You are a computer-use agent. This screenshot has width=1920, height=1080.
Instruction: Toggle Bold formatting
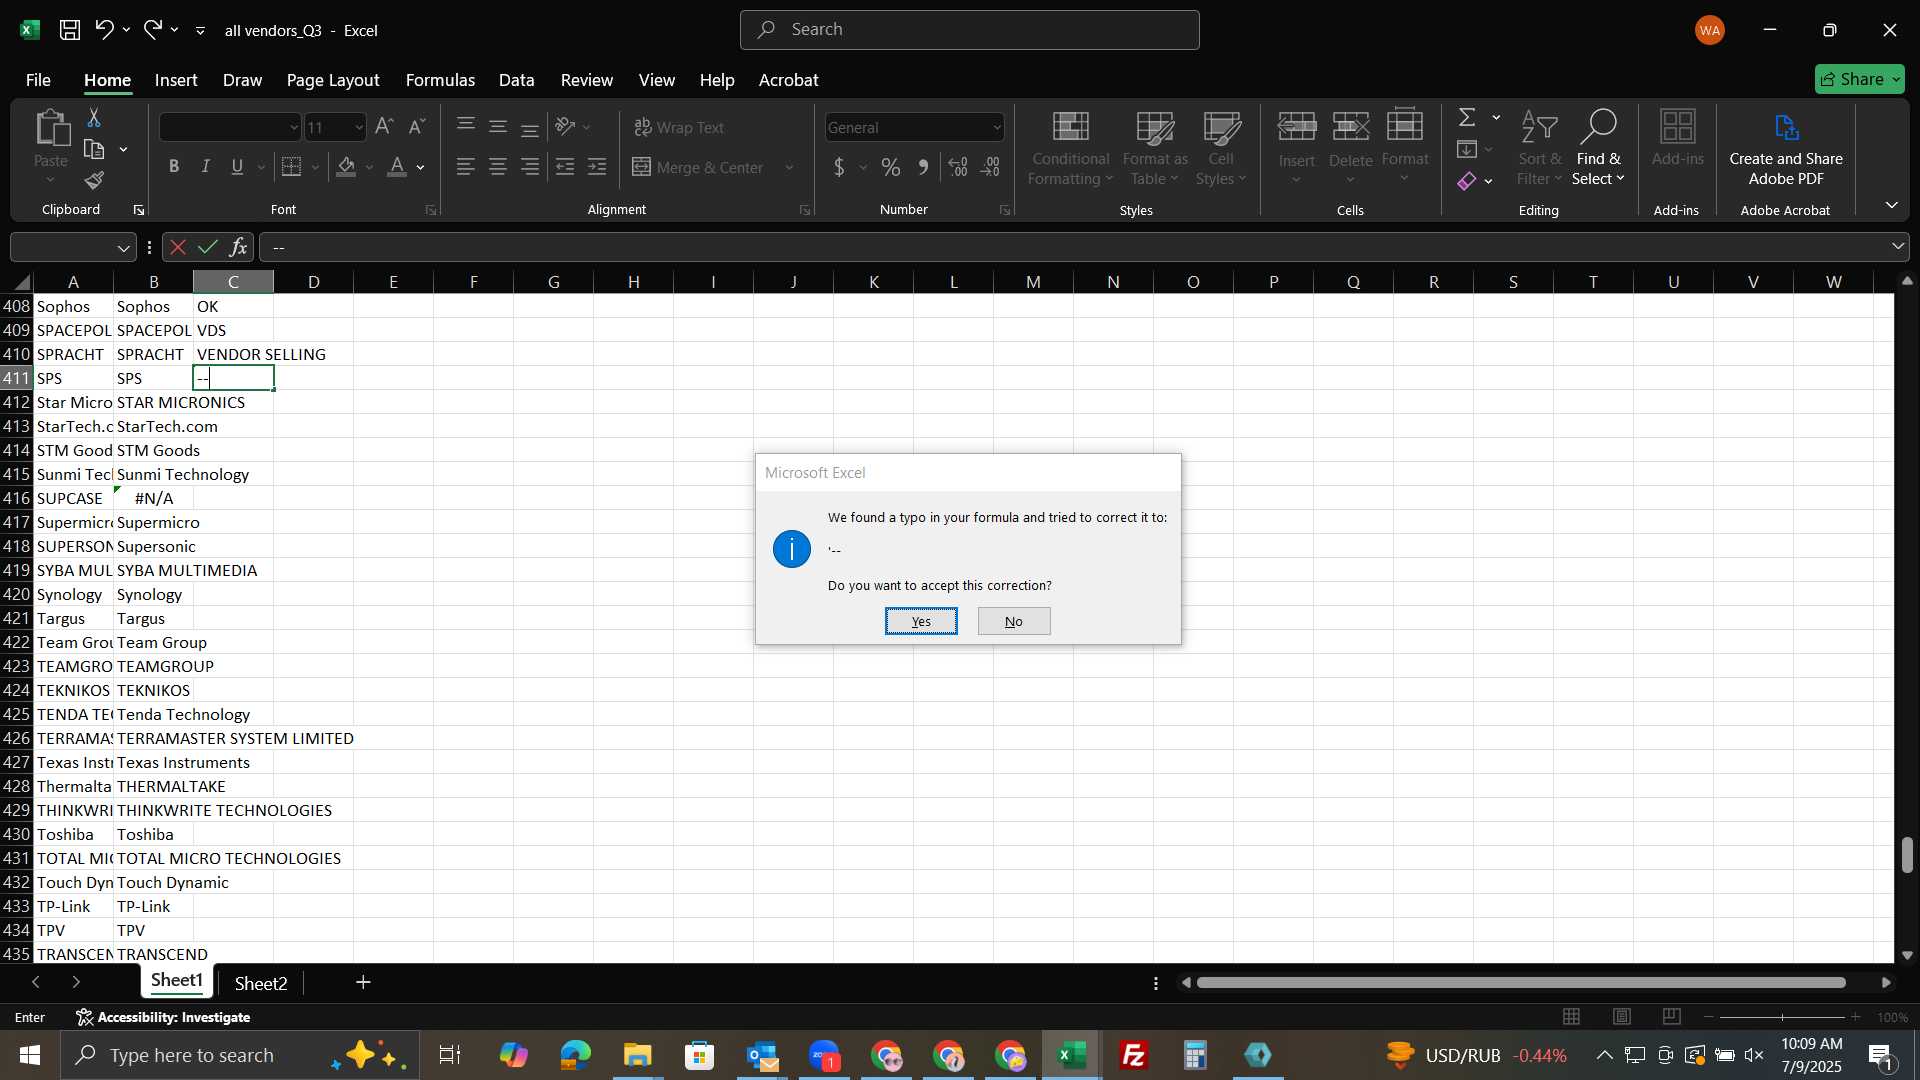tap(174, 167)
